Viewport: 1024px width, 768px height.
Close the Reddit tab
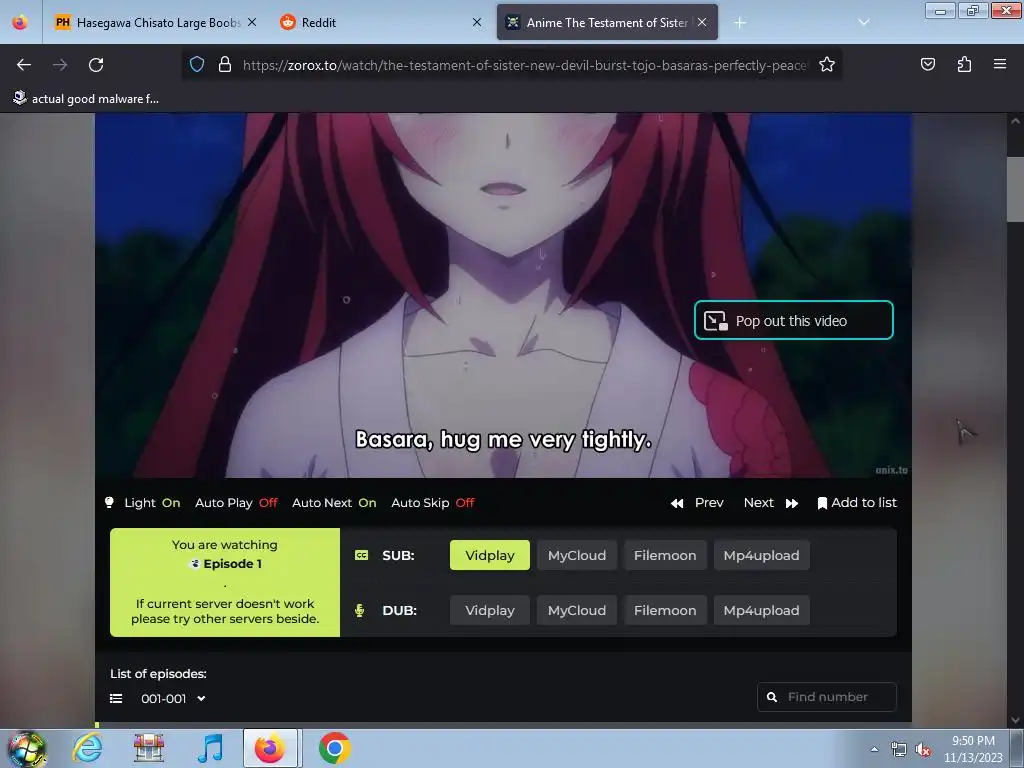(477, 23)
